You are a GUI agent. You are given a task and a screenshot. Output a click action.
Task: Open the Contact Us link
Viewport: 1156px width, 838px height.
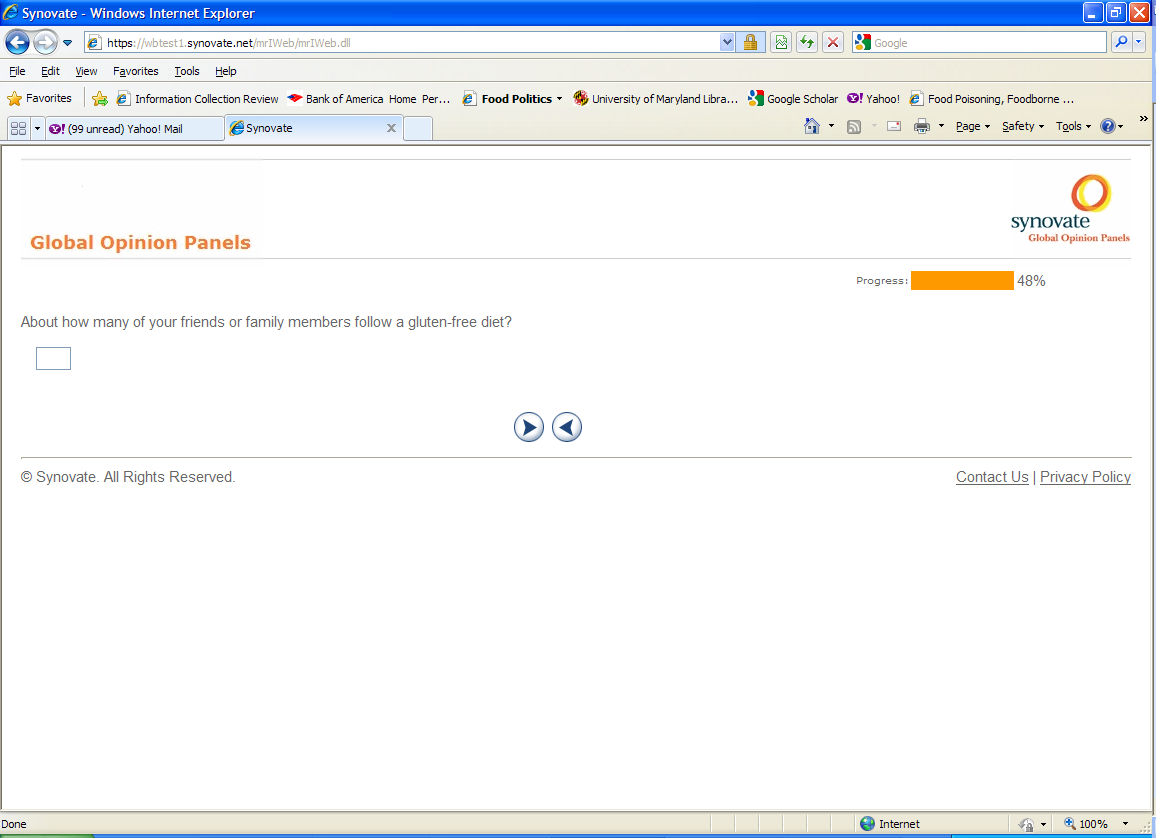[x=992, y=477]
